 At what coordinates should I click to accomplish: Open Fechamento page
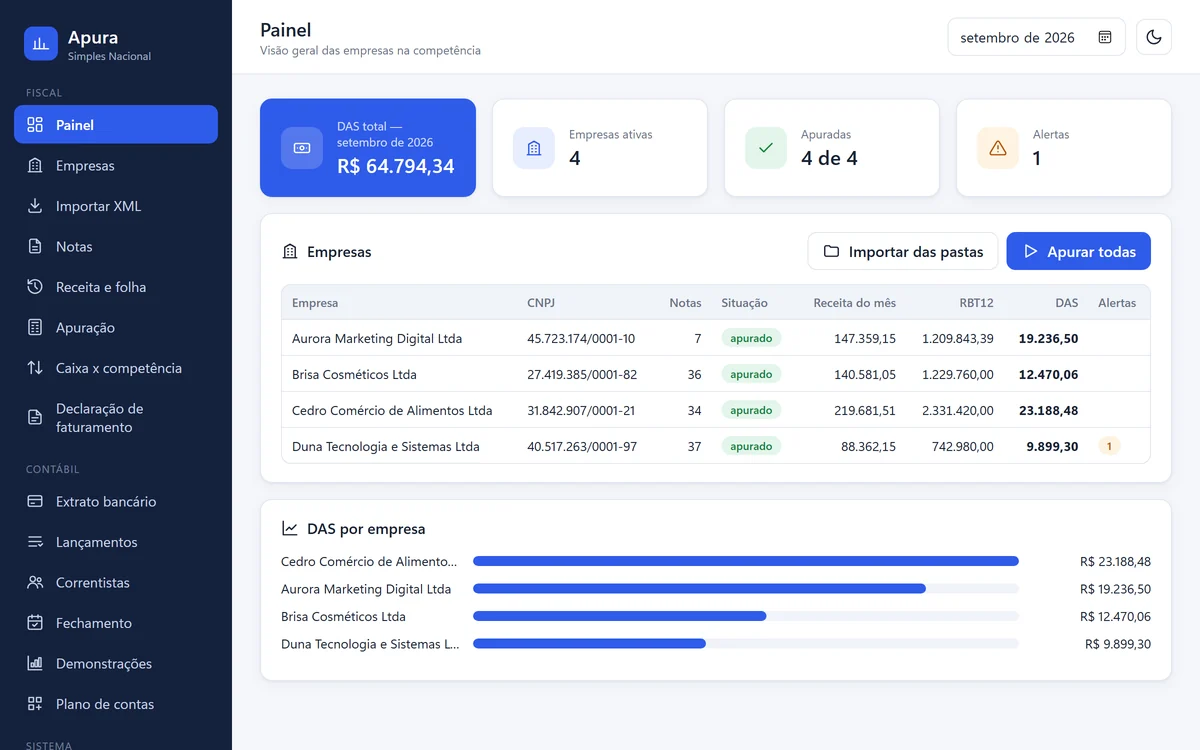pyautogui.click(x=116, y=623)
